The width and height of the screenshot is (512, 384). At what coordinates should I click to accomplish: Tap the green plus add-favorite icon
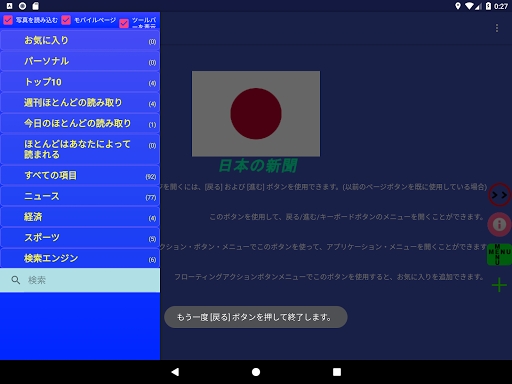tap(499, 285)
